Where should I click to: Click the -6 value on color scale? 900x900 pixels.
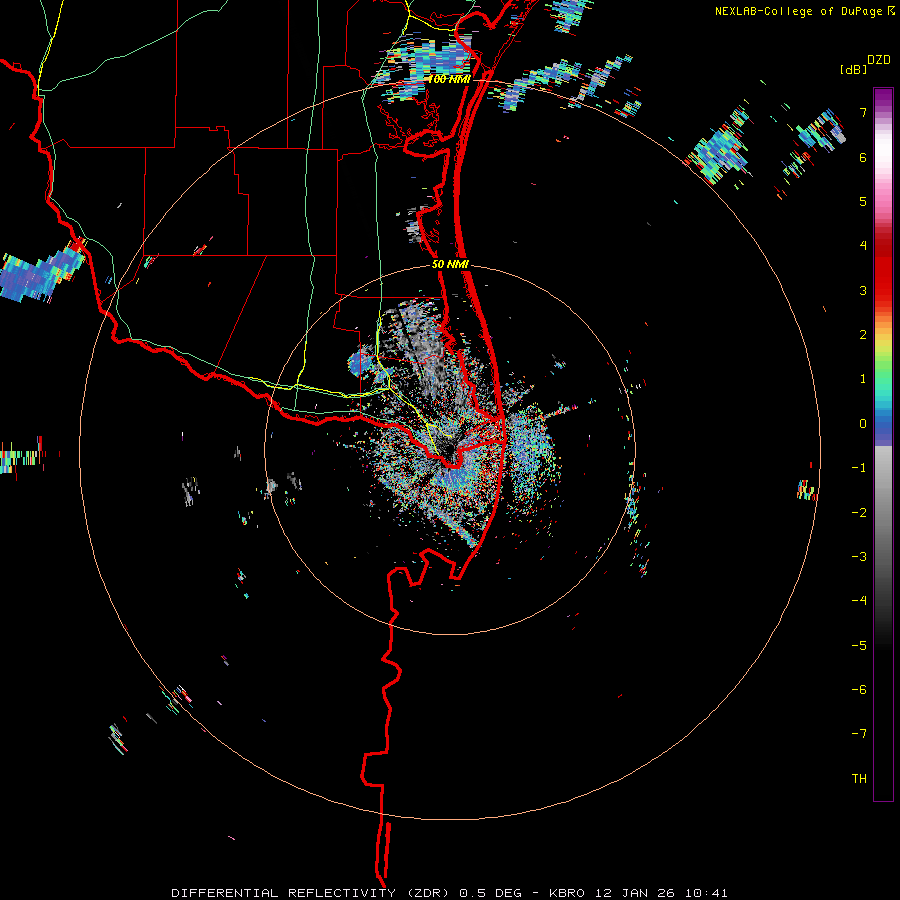coord(859,690)
